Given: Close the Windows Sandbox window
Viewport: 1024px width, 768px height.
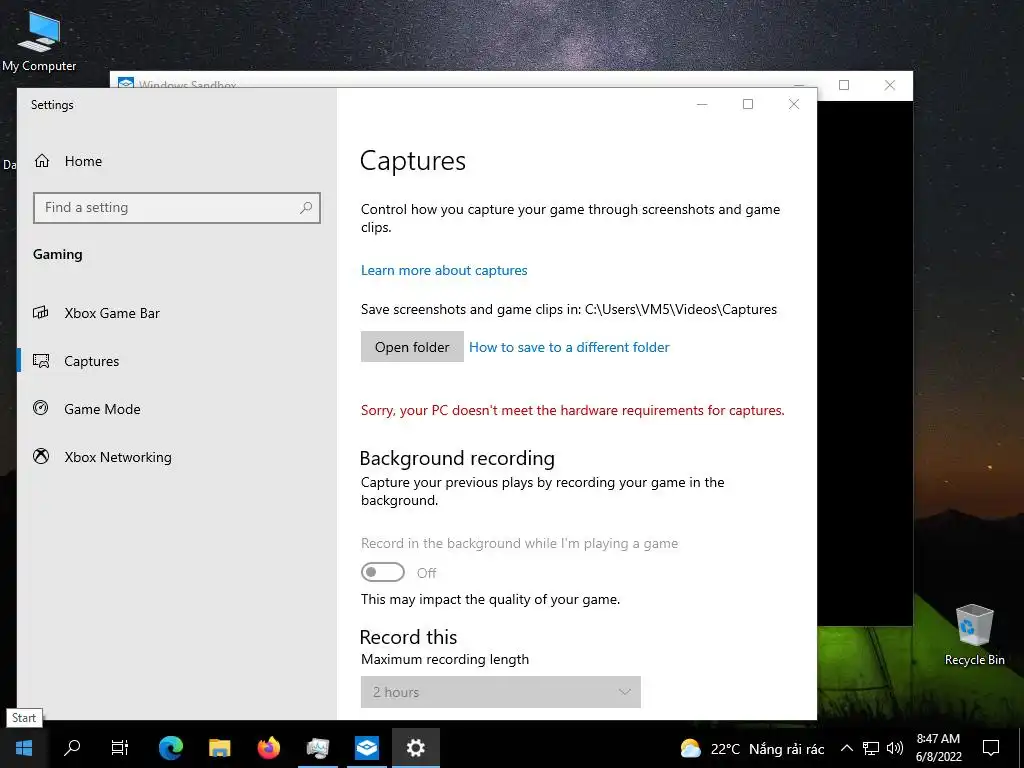Looking at the screenshot, I should pos(889,85).
